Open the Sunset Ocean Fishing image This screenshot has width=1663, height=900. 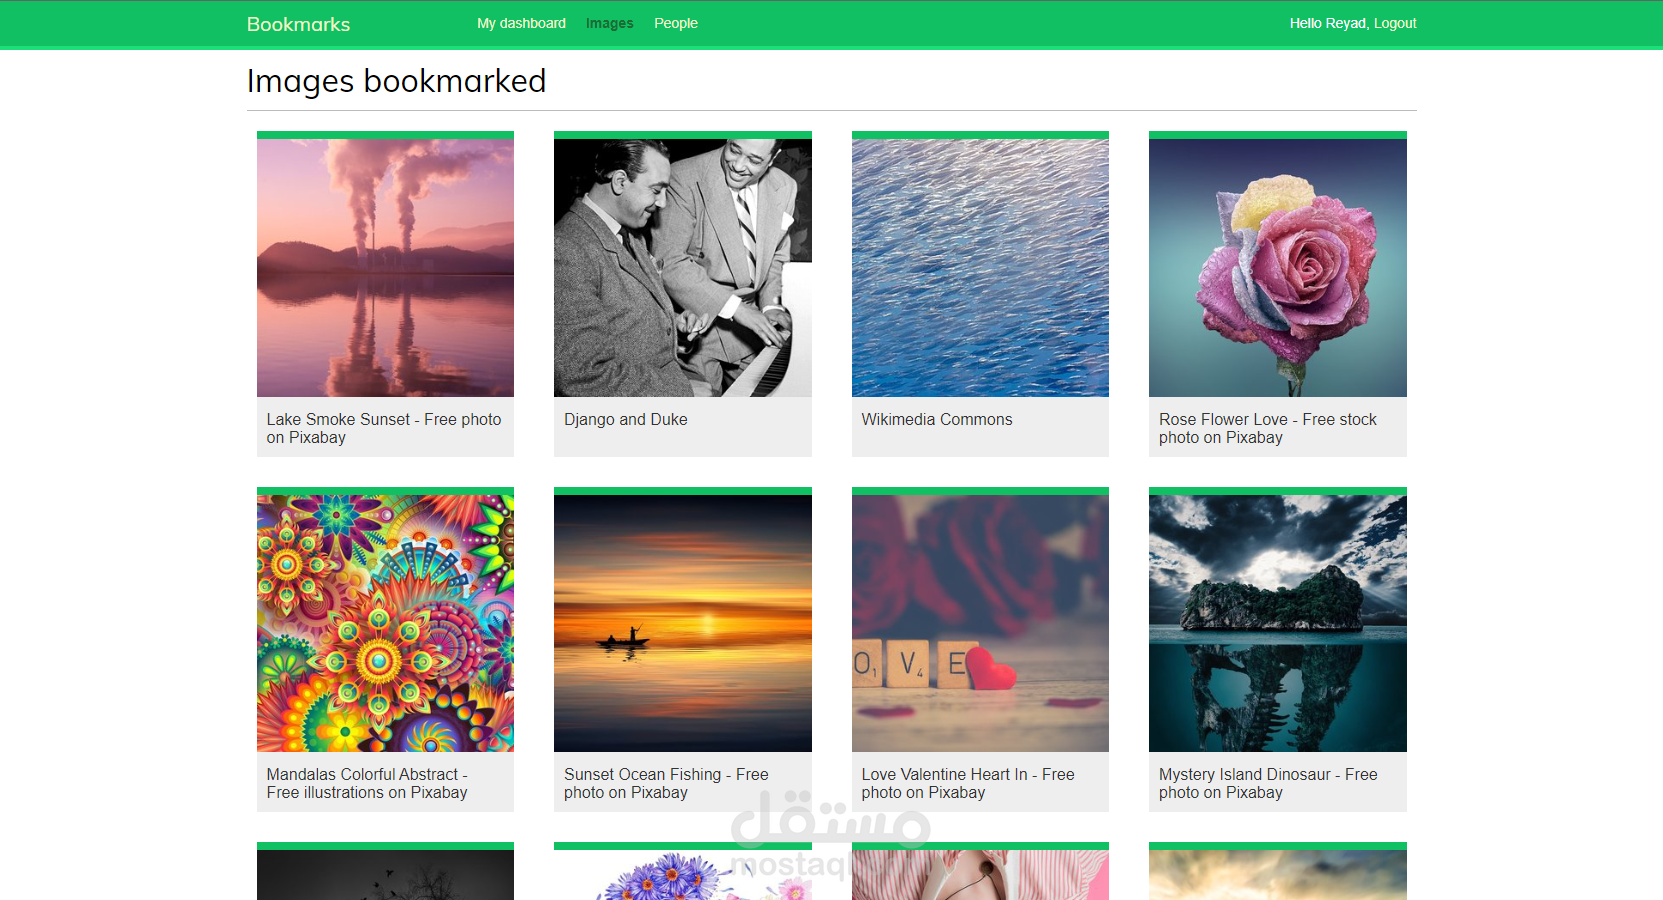tap(683, 623)
